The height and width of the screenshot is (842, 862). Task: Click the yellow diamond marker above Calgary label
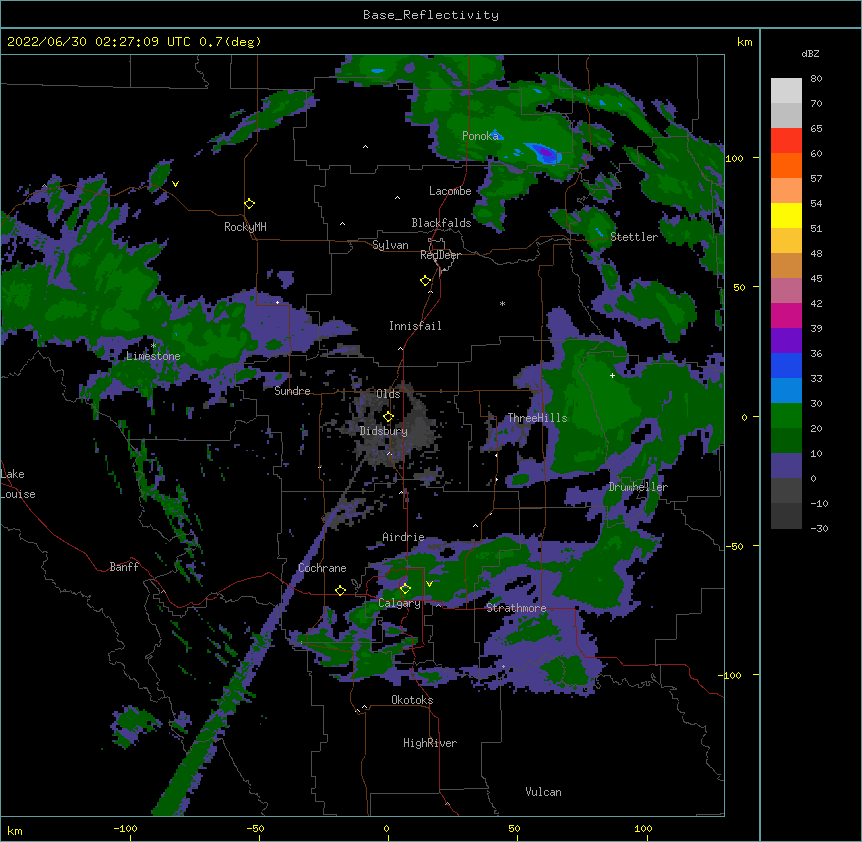click(405, 589)
